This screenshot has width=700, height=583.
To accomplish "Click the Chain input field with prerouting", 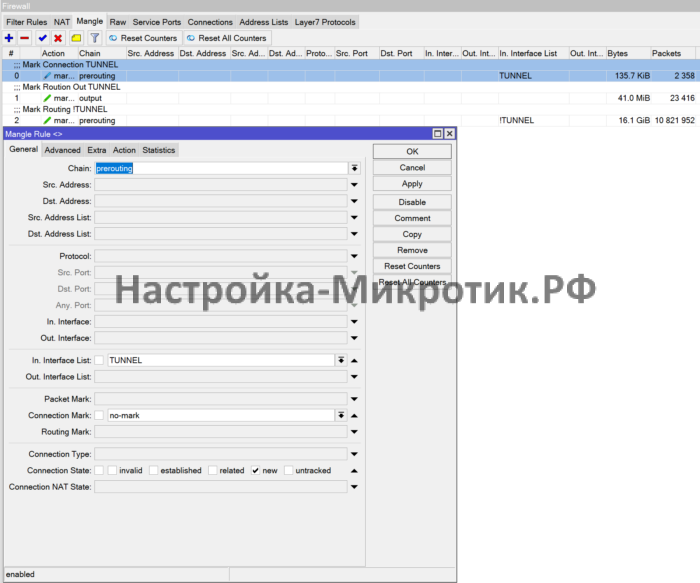I will point(221,168).
